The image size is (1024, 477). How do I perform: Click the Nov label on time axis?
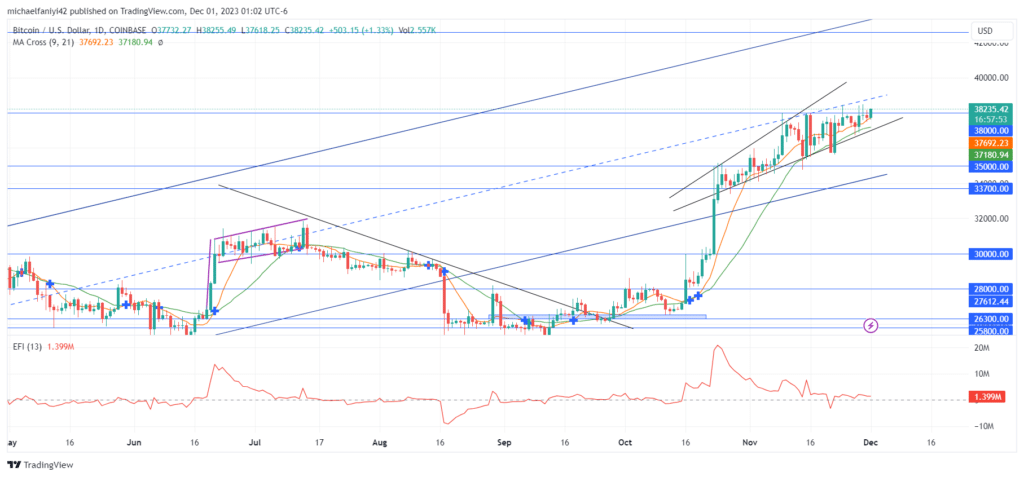750,442
